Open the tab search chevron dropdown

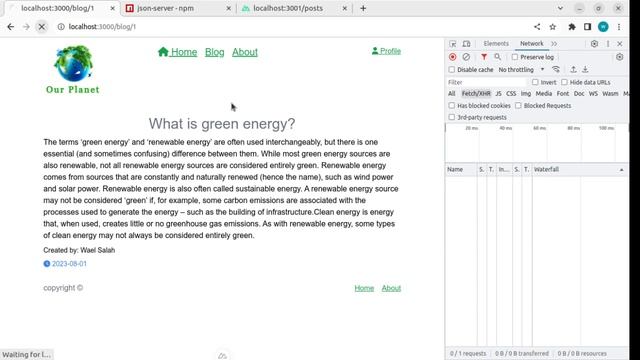click(560, 8)
